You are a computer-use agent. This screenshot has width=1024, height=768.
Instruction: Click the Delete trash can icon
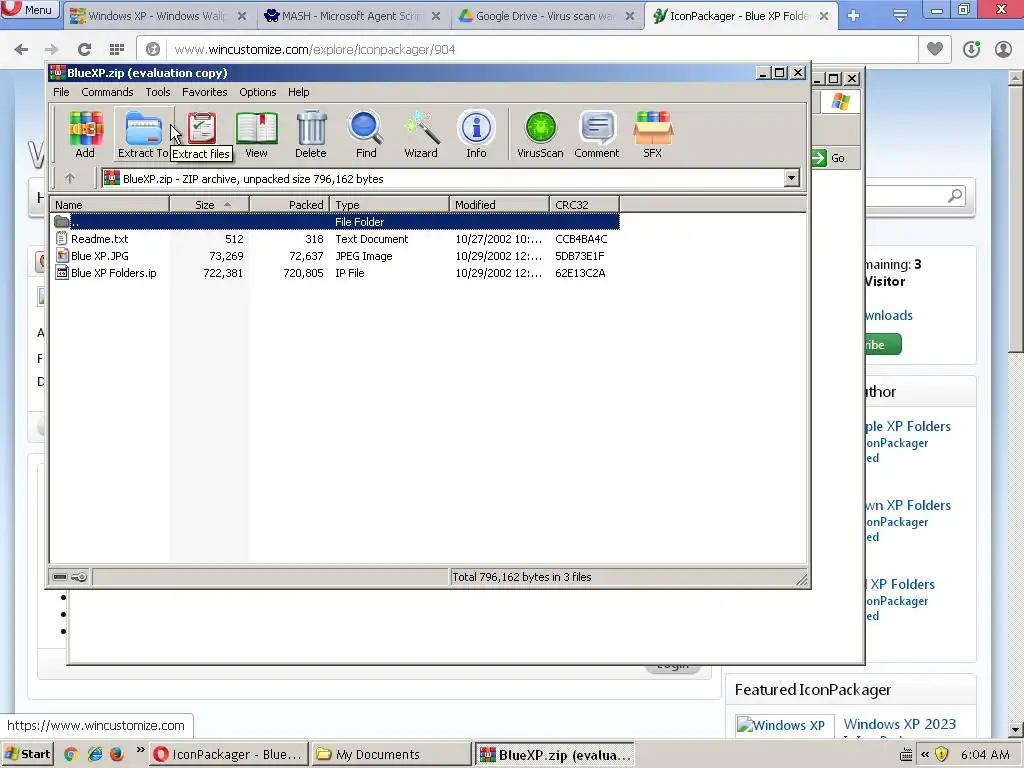(311, 134)
